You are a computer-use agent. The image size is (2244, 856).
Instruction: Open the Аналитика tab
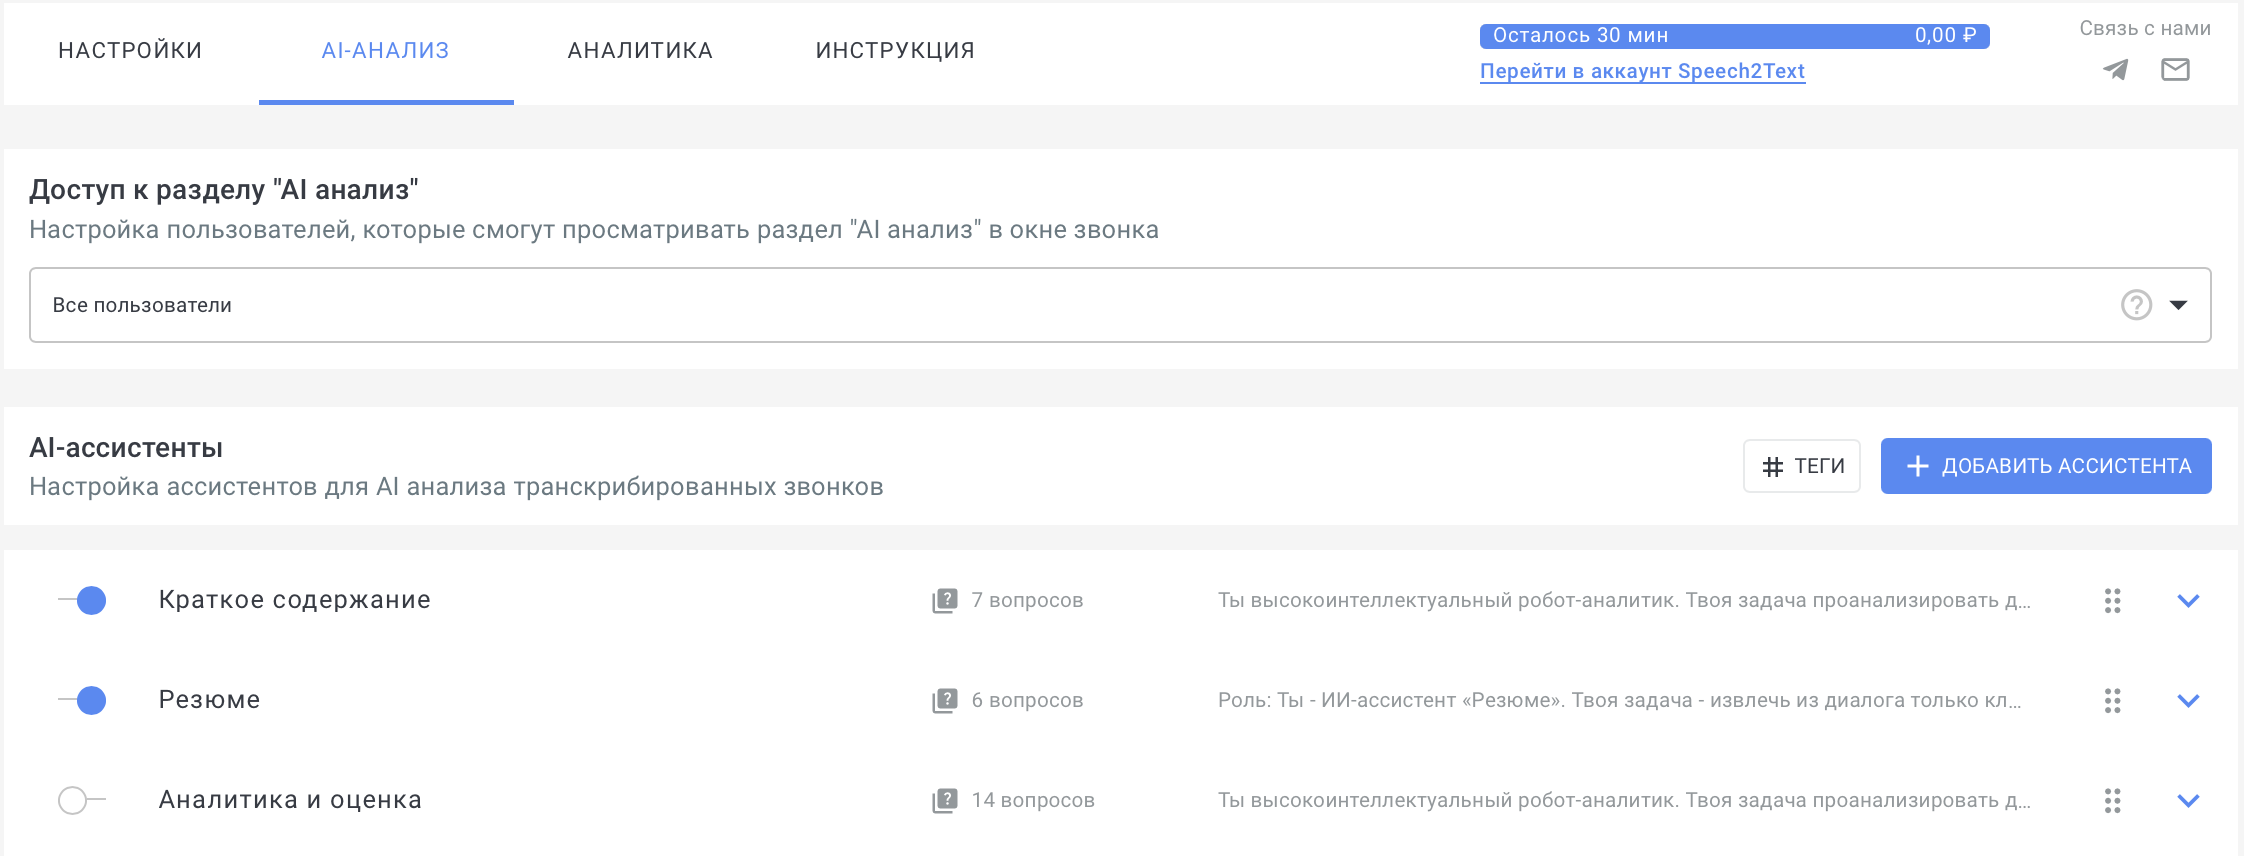[640, 51]
